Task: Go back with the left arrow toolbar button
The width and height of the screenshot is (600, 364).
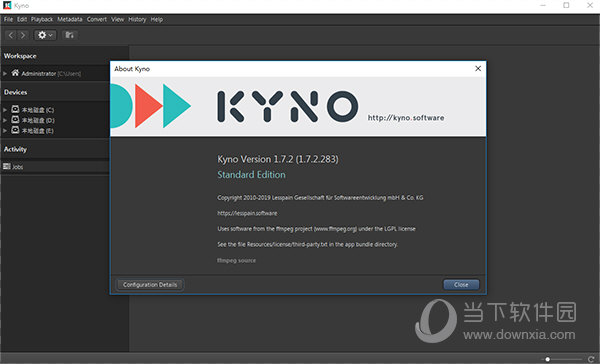Action: click(11, 35)
